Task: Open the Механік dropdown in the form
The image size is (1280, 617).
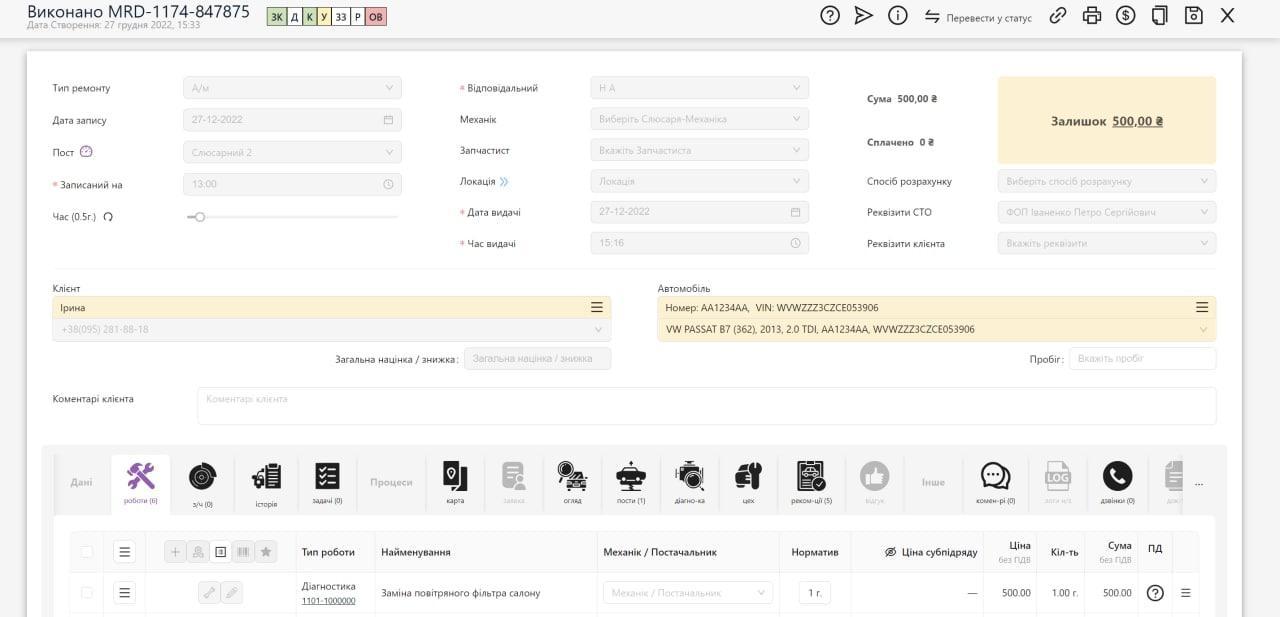Action: pos(699,119)
